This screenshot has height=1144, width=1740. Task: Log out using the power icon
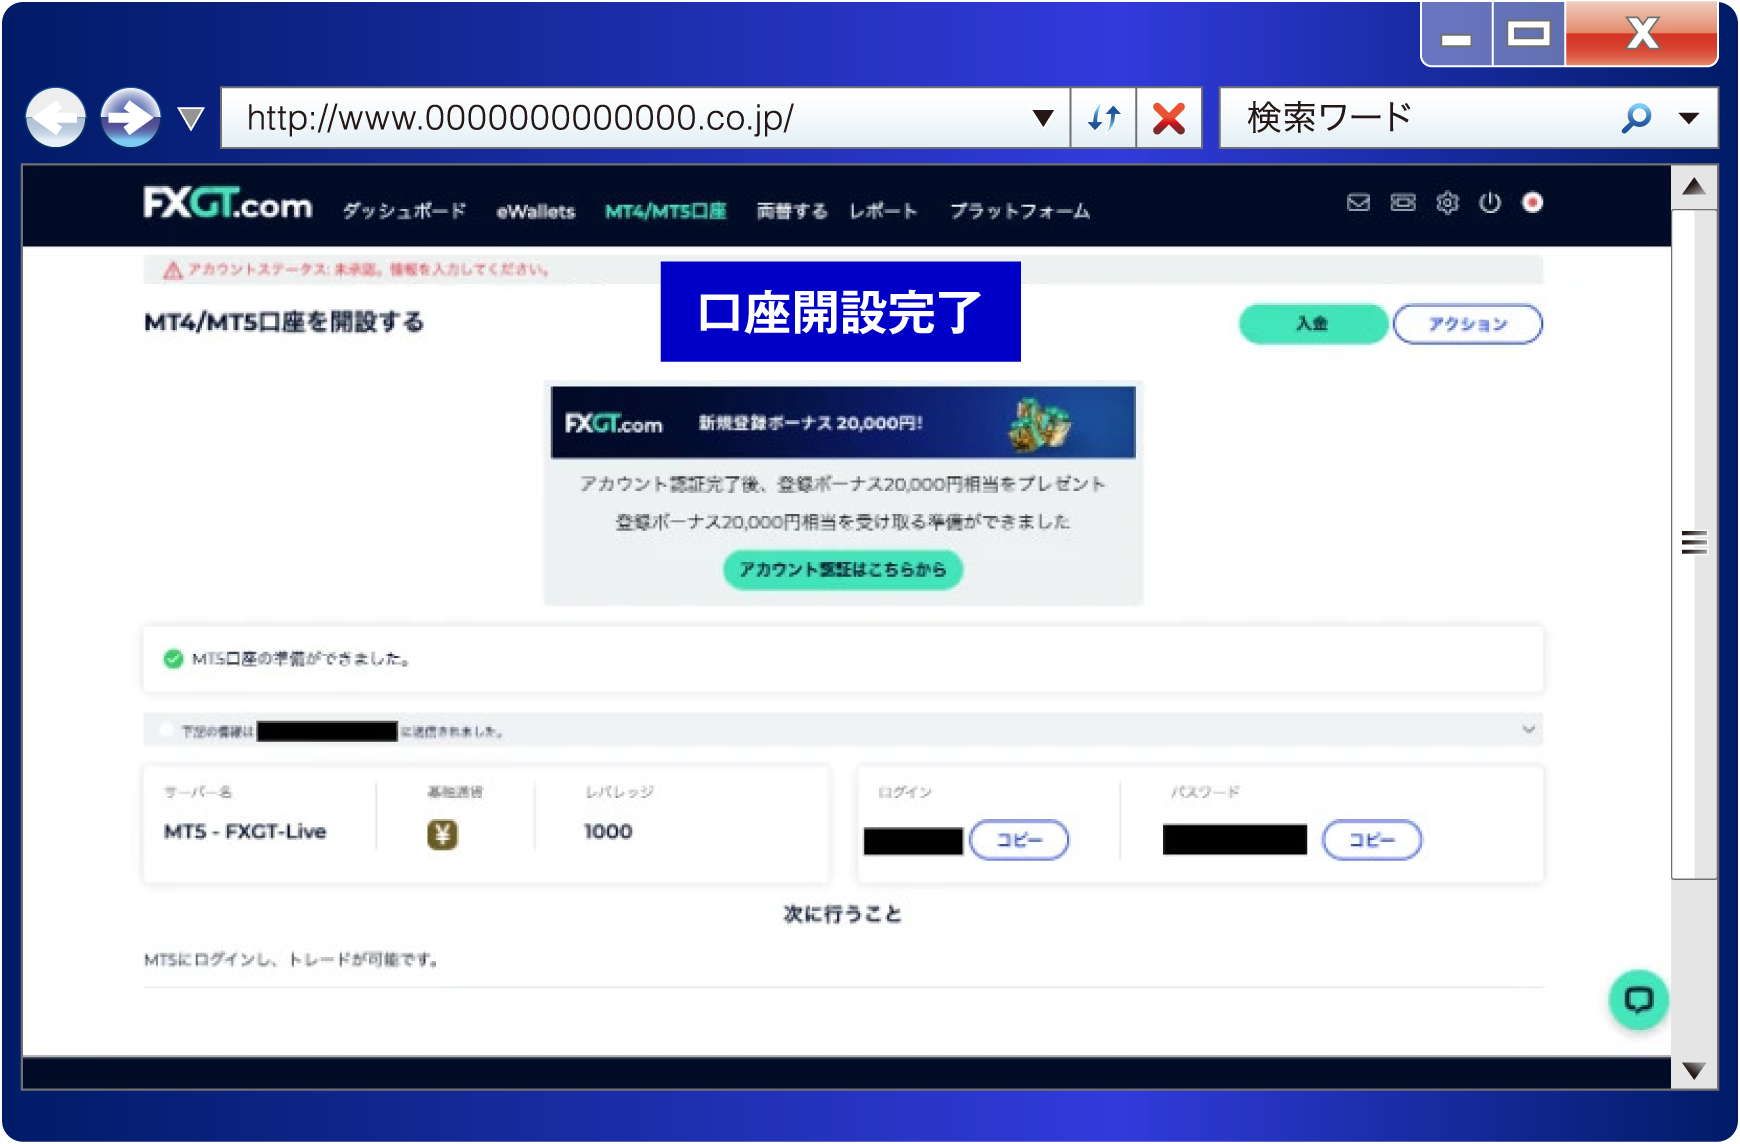pyautogui.click(x=1490, y=203)
